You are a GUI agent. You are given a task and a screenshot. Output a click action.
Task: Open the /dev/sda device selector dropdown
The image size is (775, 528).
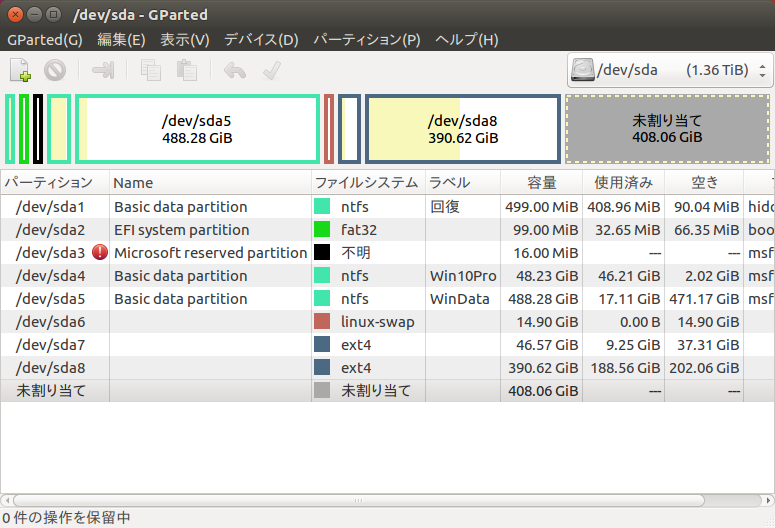click(x=669, y=71)
